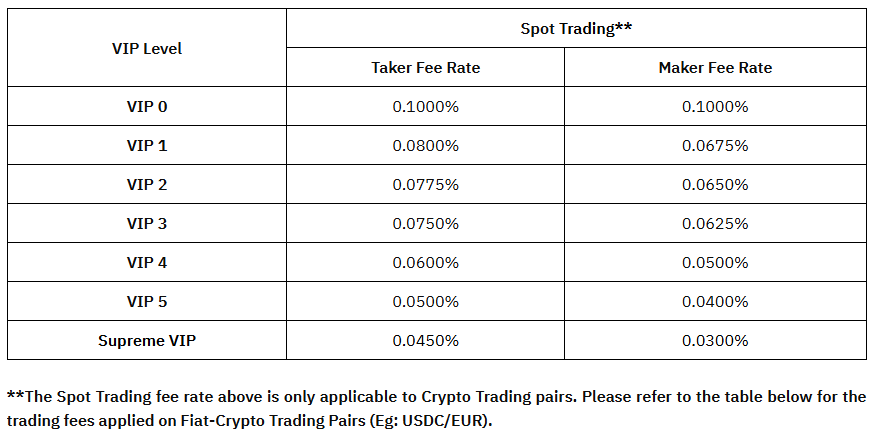882x437 pixels.
Task: Click the 0.0600% taker fee cell
Action: pos(425,263)
